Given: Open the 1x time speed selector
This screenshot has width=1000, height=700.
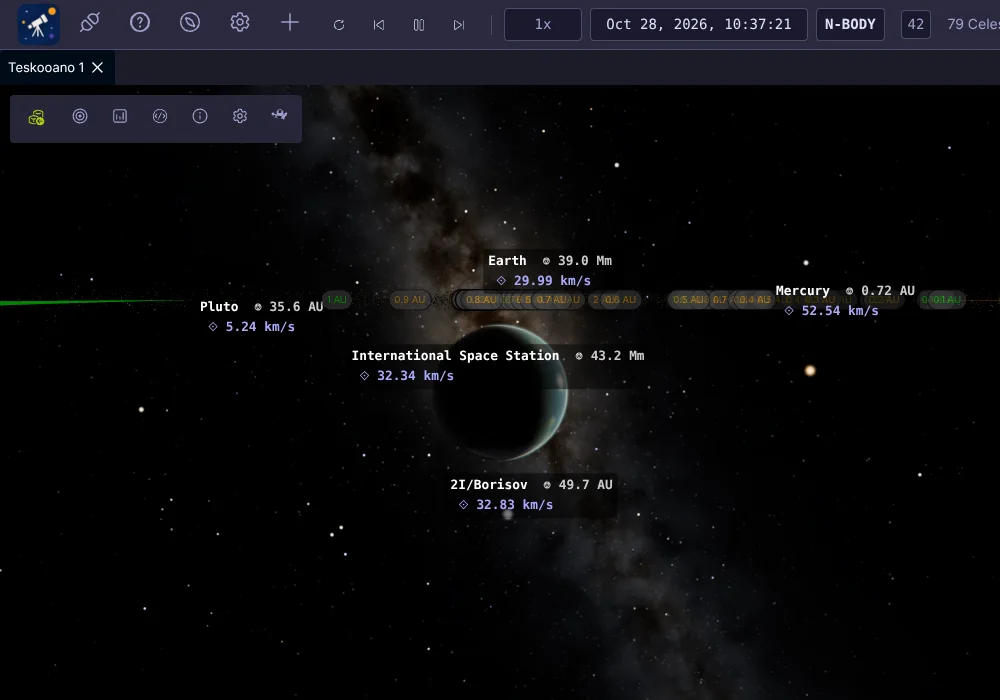Looking at the screenshot, I should pyautogui.click(x=543, y=24).
